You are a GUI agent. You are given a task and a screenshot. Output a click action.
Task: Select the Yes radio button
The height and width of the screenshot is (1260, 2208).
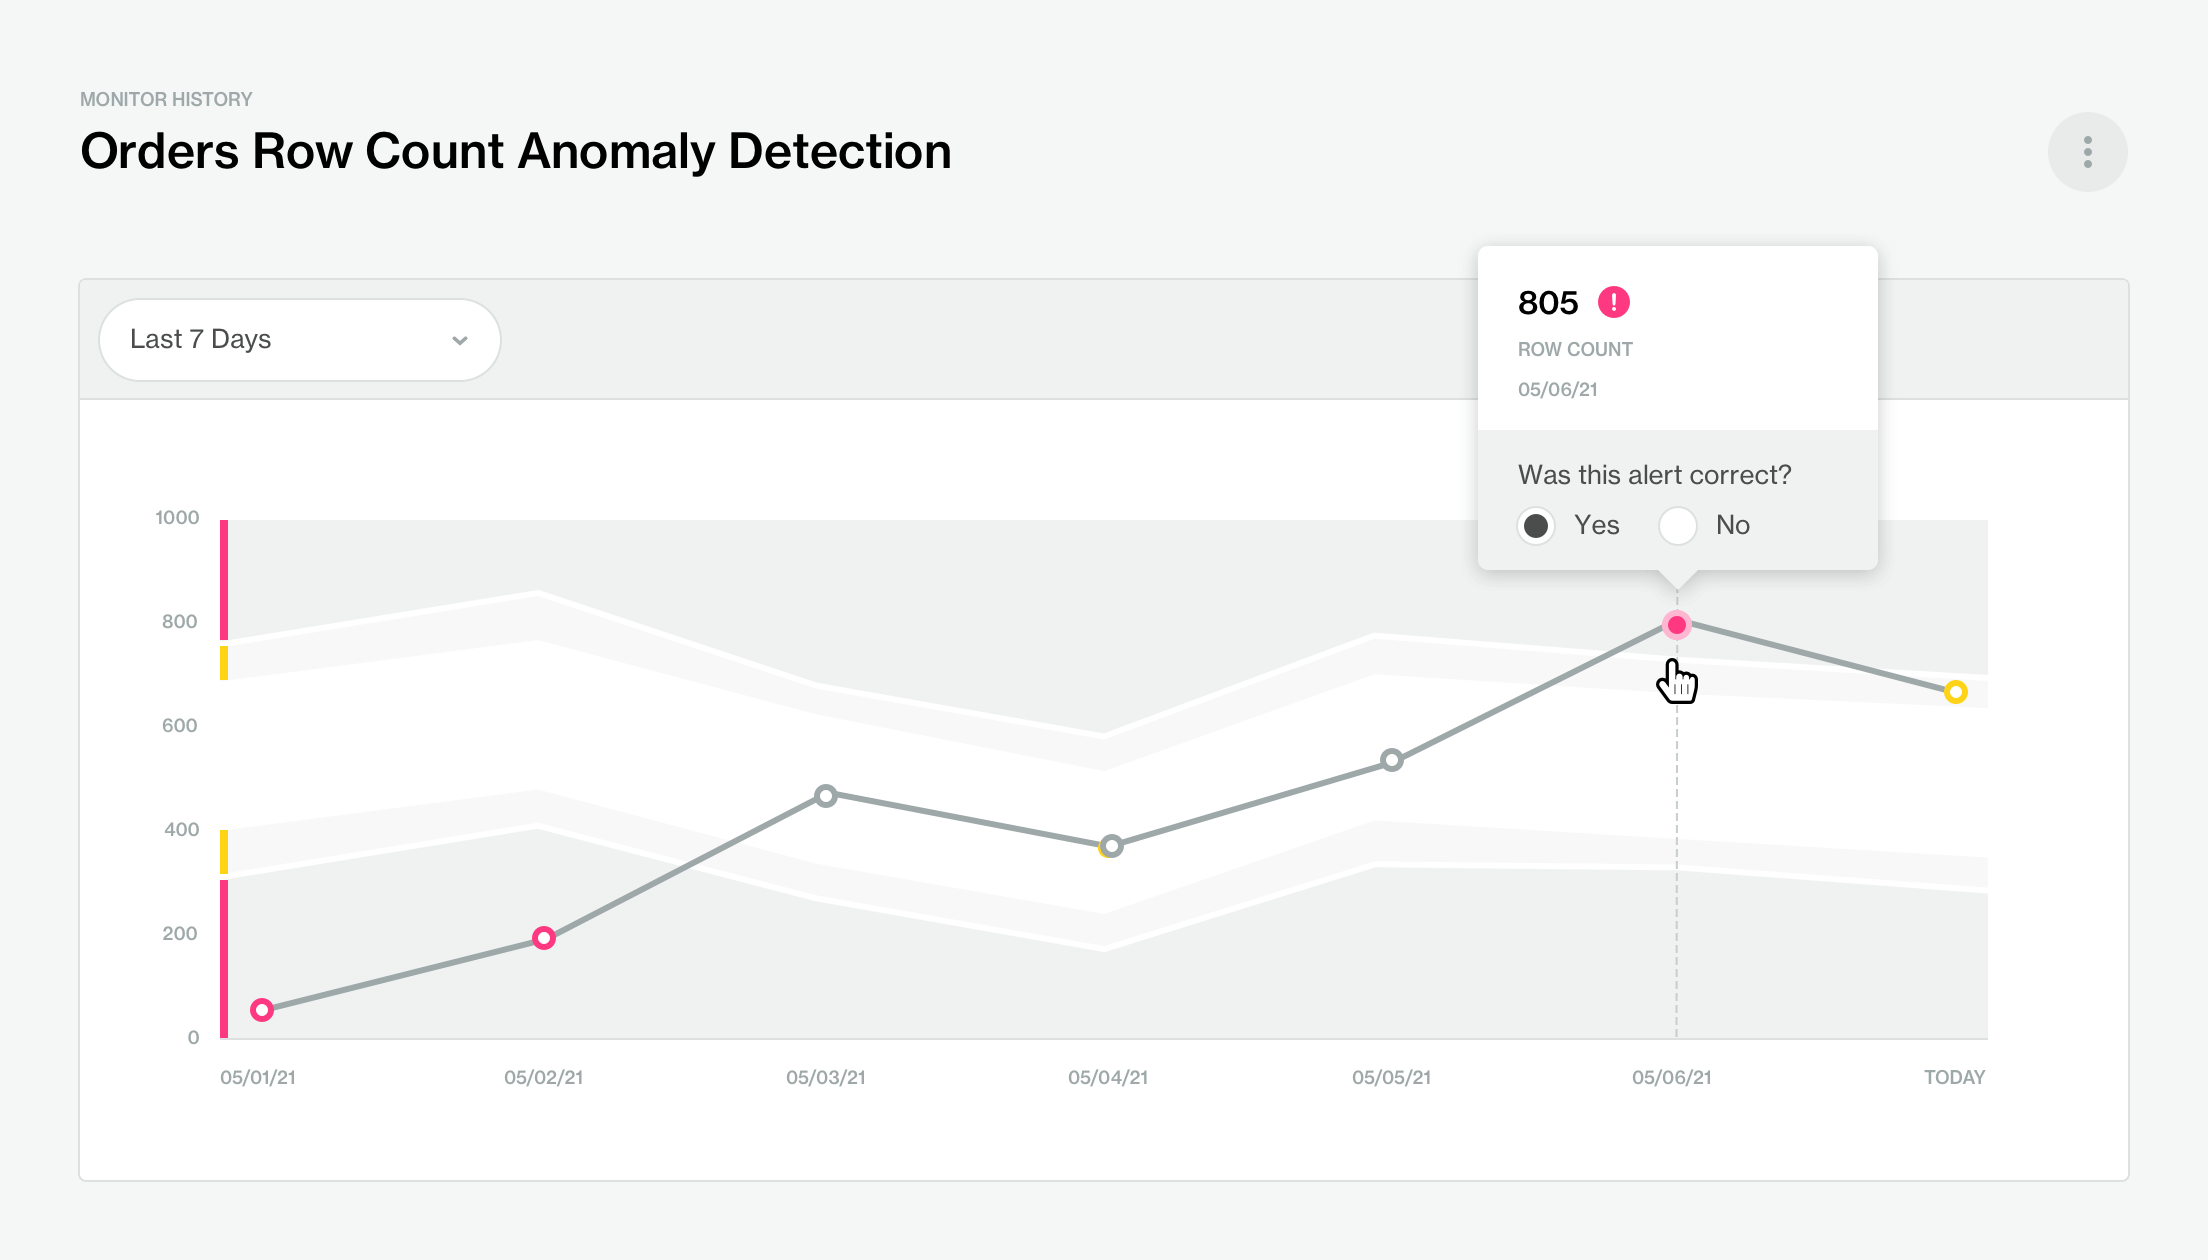[1536, 526]
